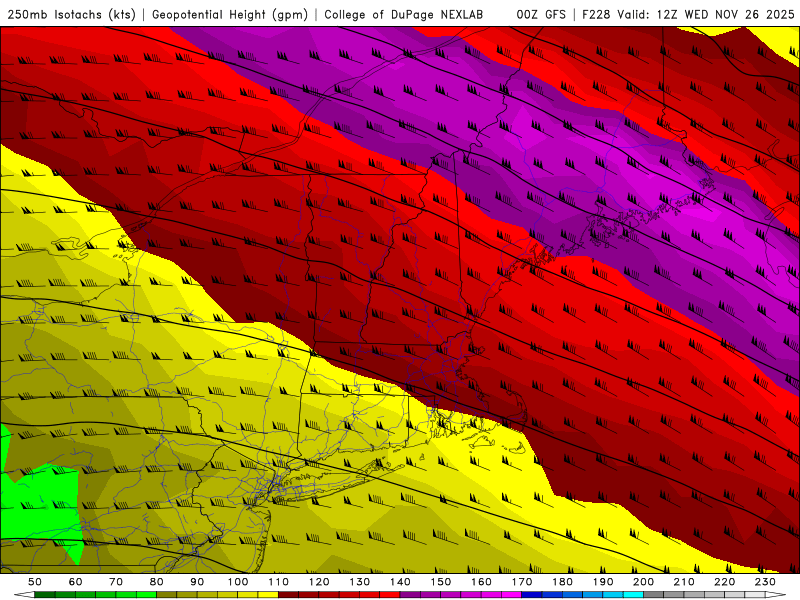Click the '150' label on color scale
Viewport: 800px width, 600px height.
tap(441, 582)
